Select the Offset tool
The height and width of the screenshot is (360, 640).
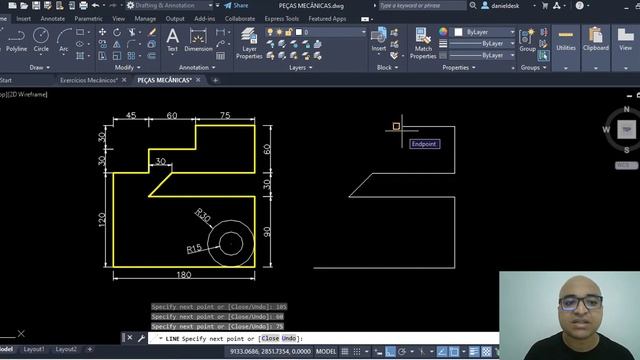(151, 56)
